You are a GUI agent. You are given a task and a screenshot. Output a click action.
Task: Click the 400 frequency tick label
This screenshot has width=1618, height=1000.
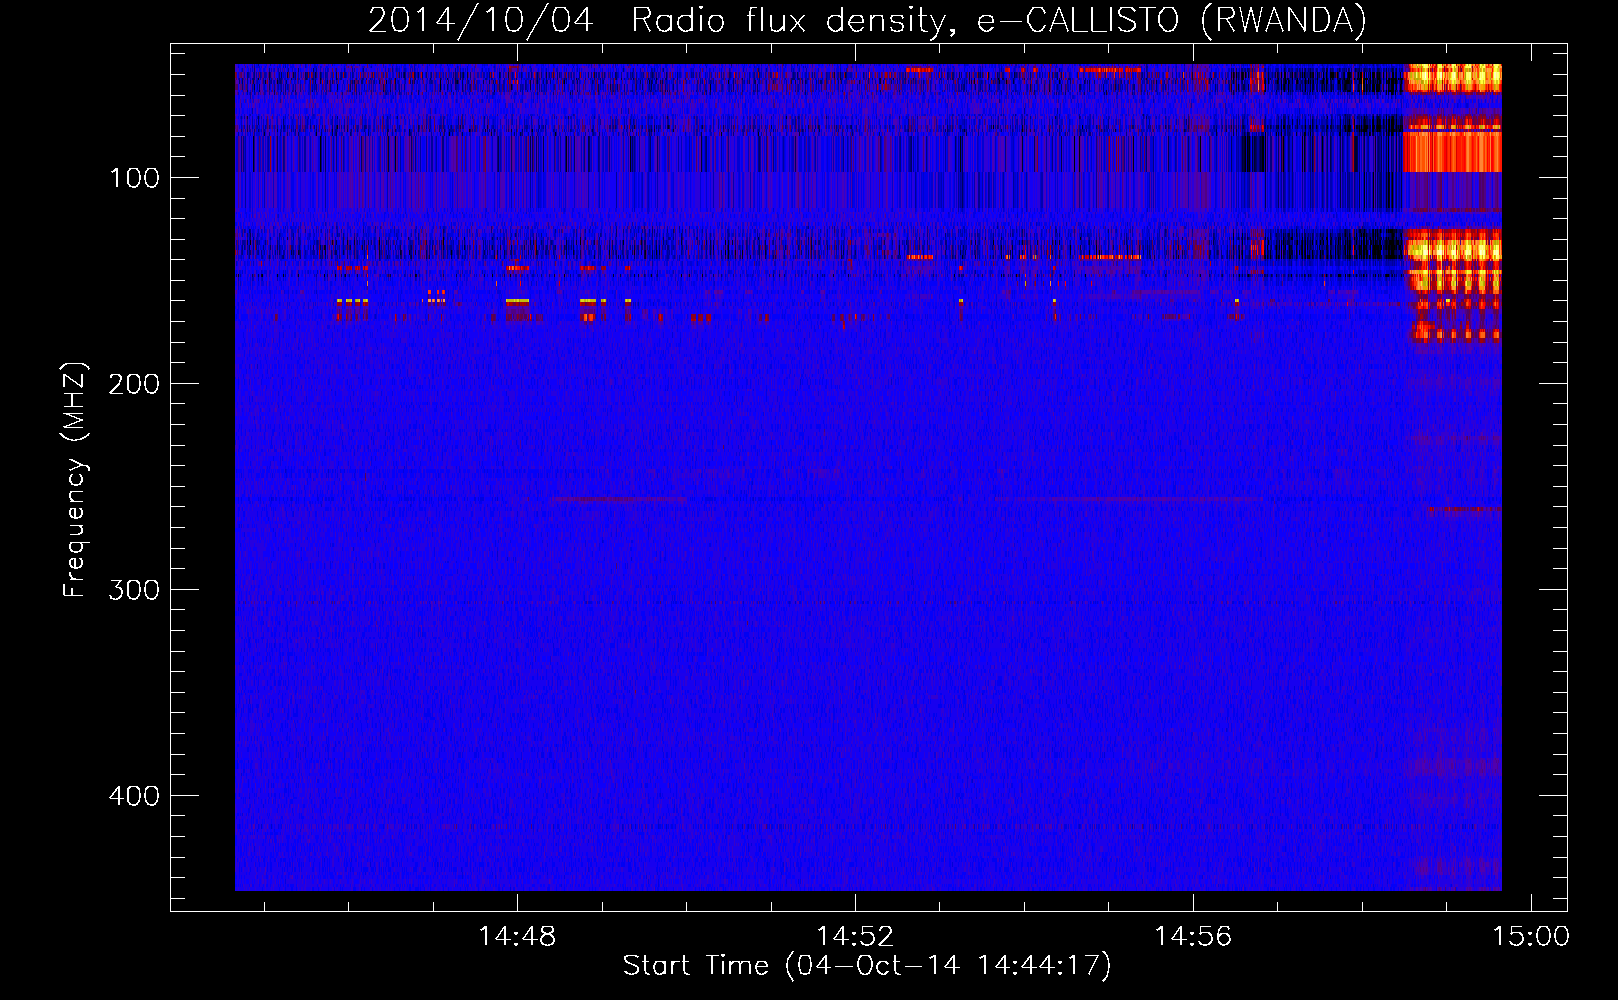[x=135, y=796]
